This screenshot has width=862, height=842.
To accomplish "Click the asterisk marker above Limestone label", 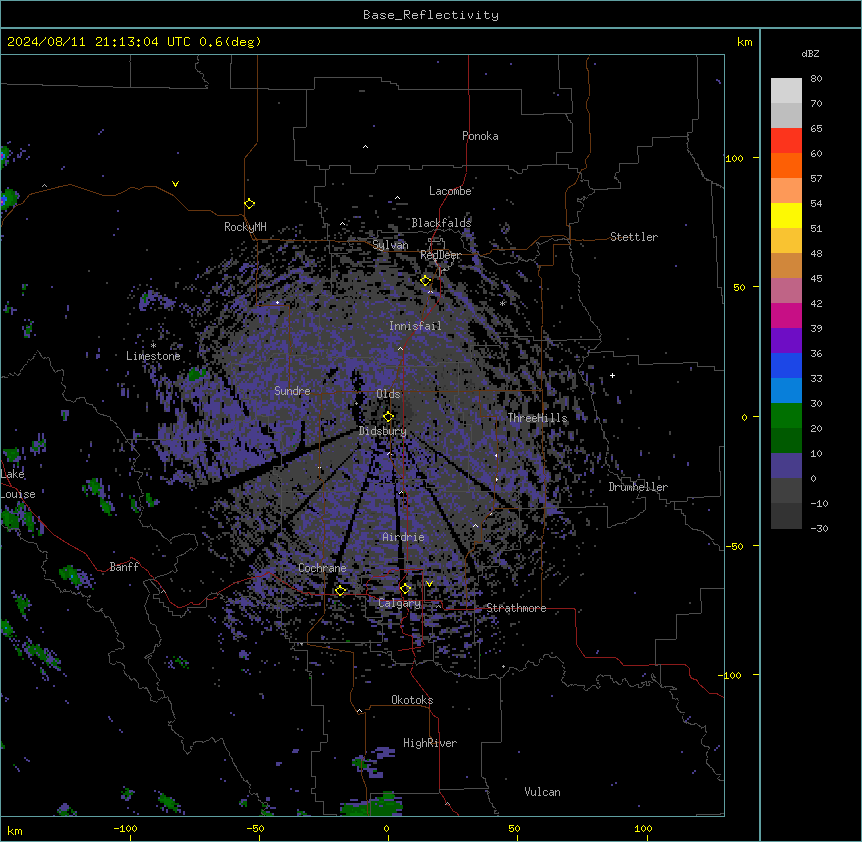I will point(153,346).
